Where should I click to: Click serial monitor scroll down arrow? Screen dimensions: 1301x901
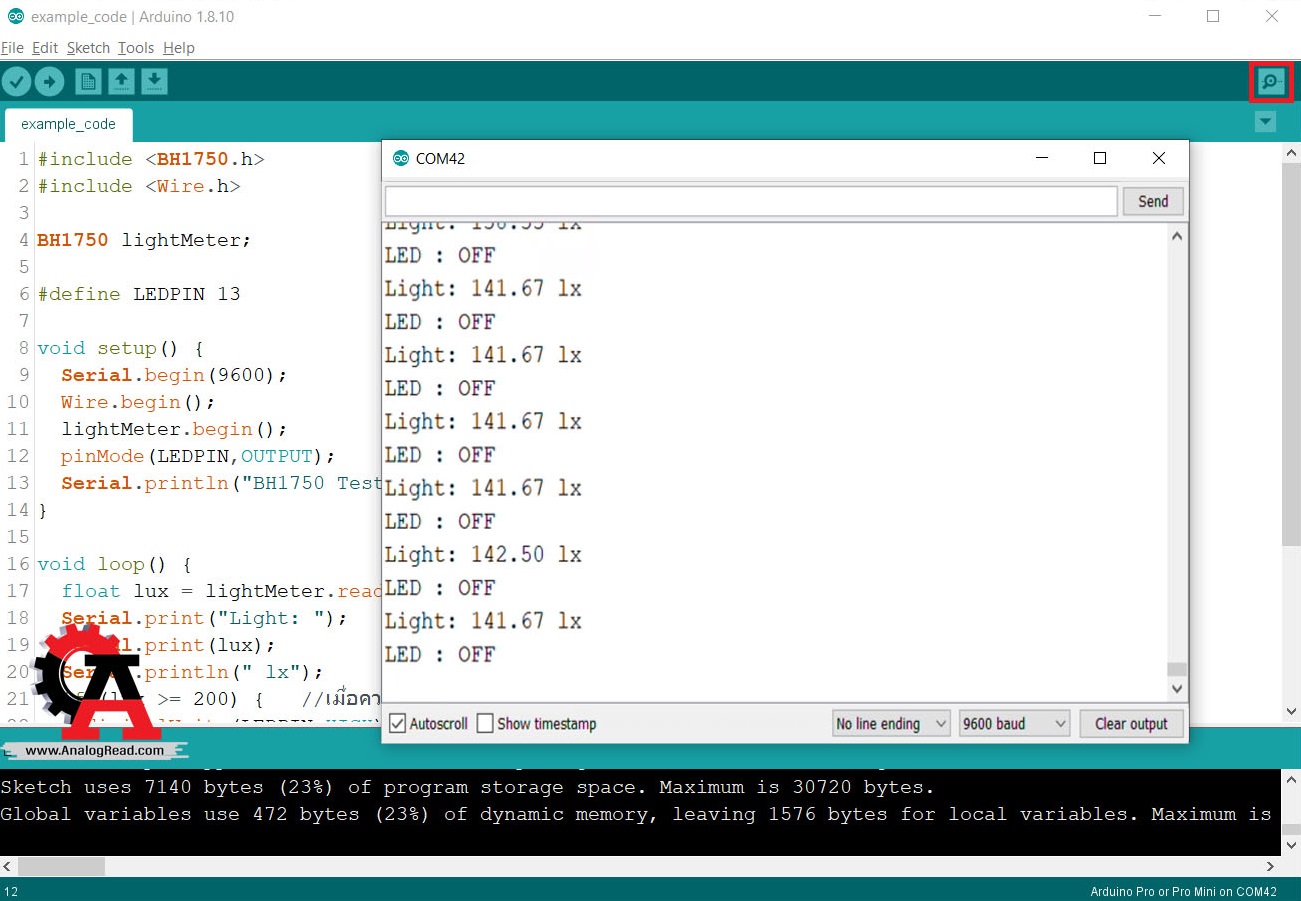click(1177, 689)
